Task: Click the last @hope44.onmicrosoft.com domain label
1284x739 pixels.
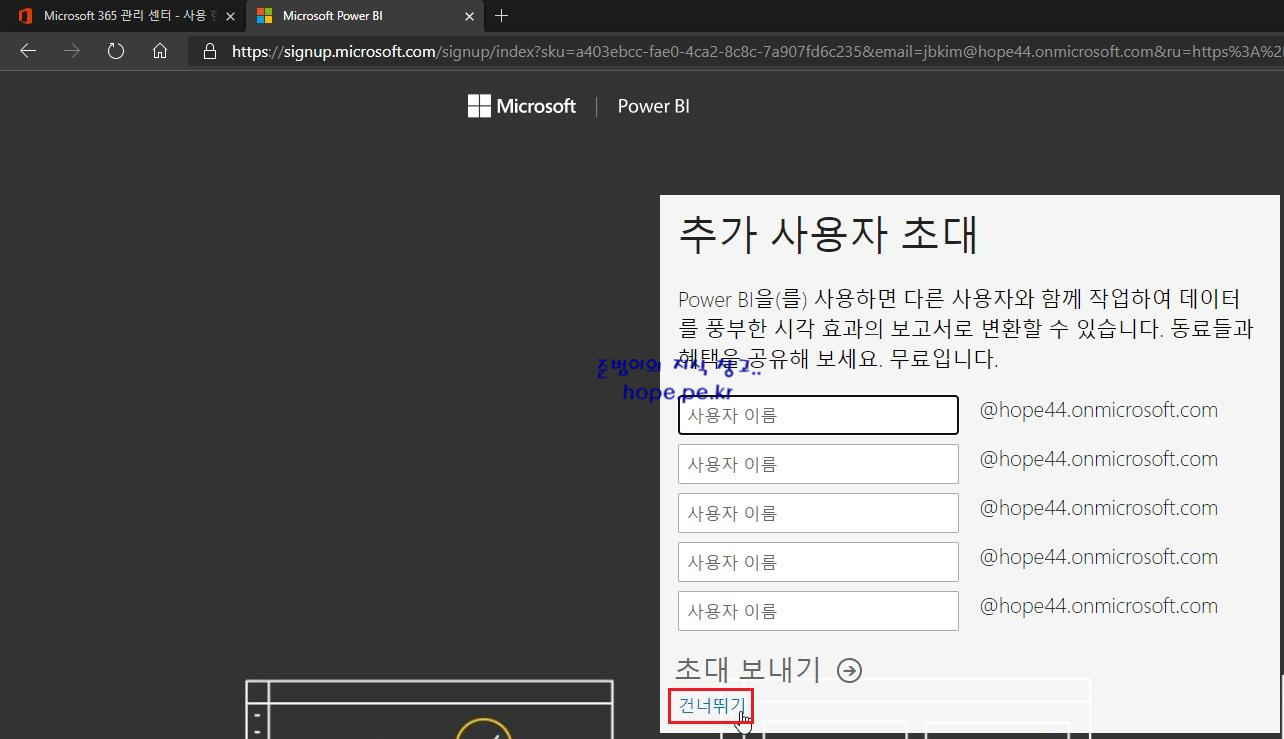Action: [x=1098, y=606]
